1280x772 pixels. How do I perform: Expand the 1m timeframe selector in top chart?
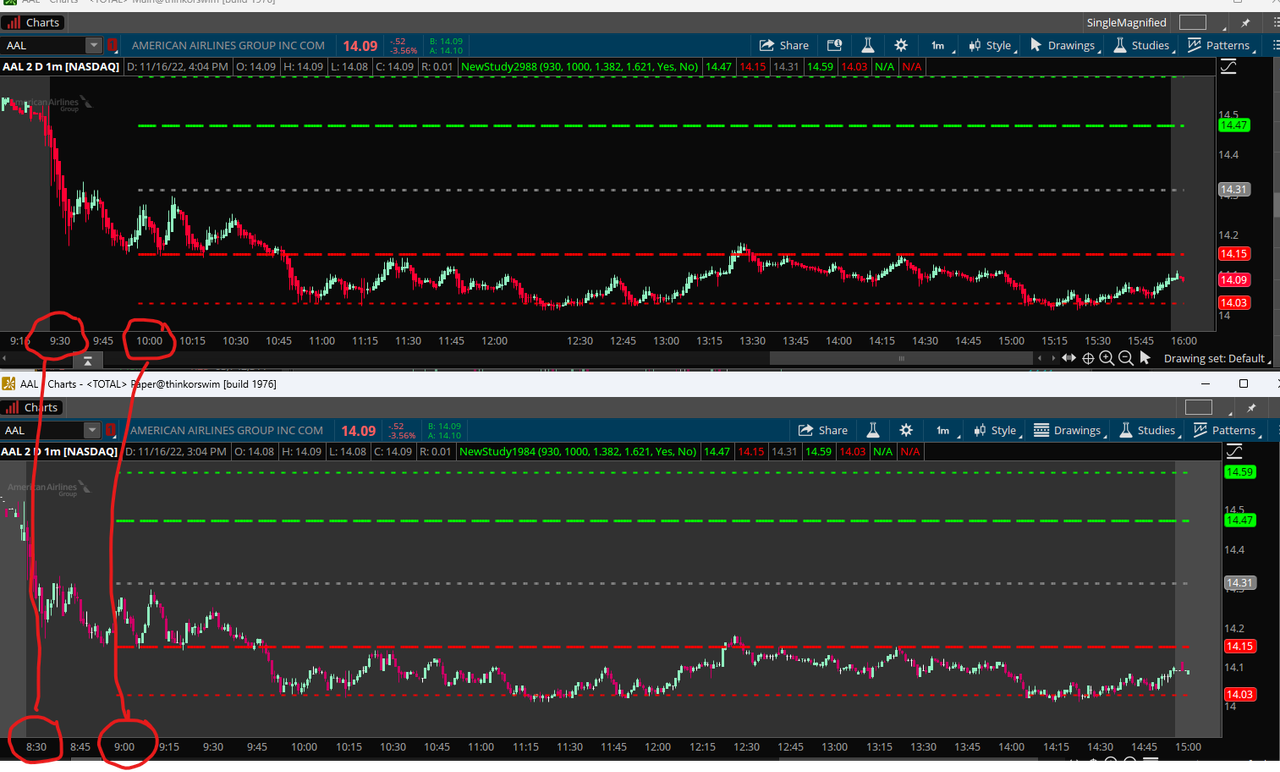(x=940, y=45)
